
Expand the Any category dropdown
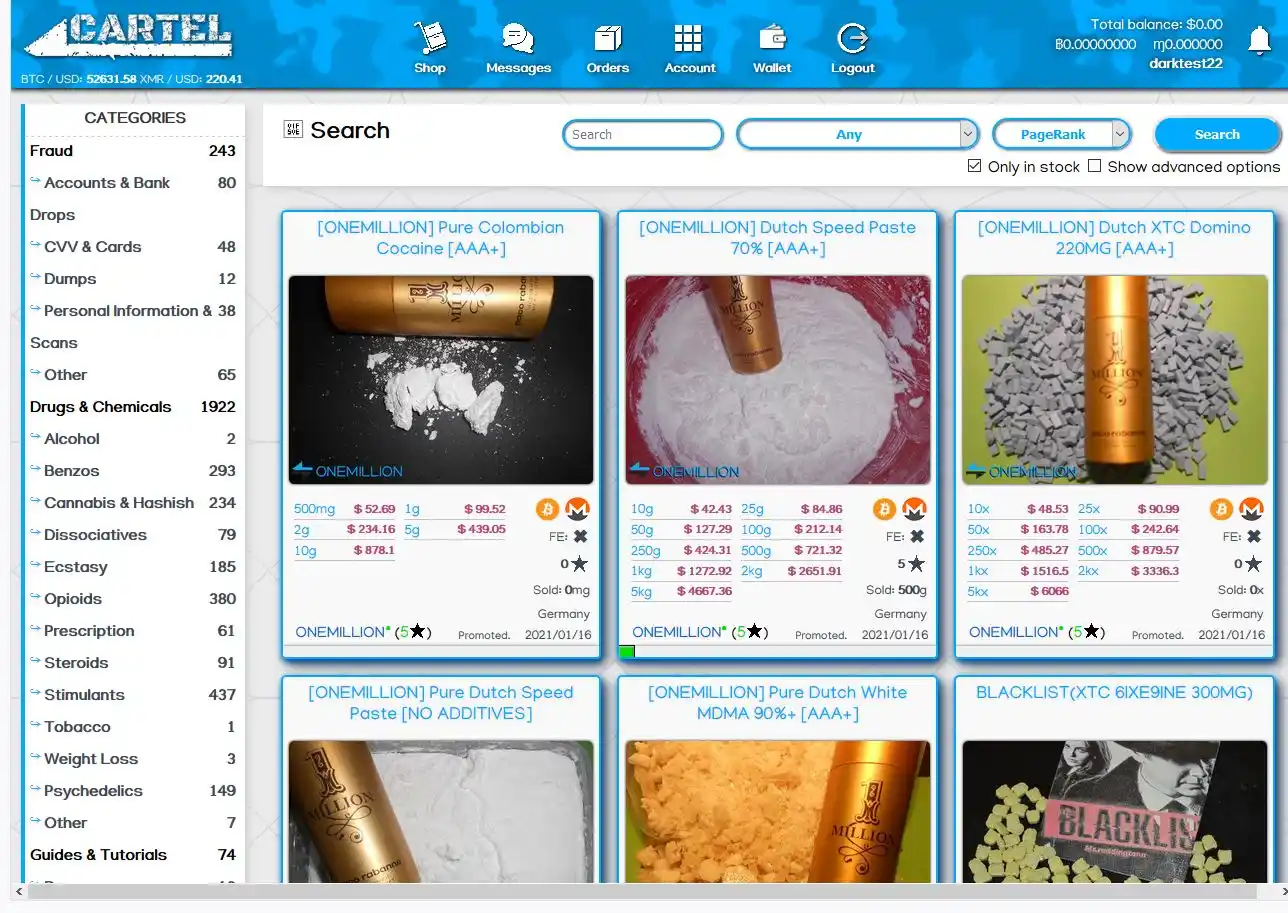pos(857,134)
